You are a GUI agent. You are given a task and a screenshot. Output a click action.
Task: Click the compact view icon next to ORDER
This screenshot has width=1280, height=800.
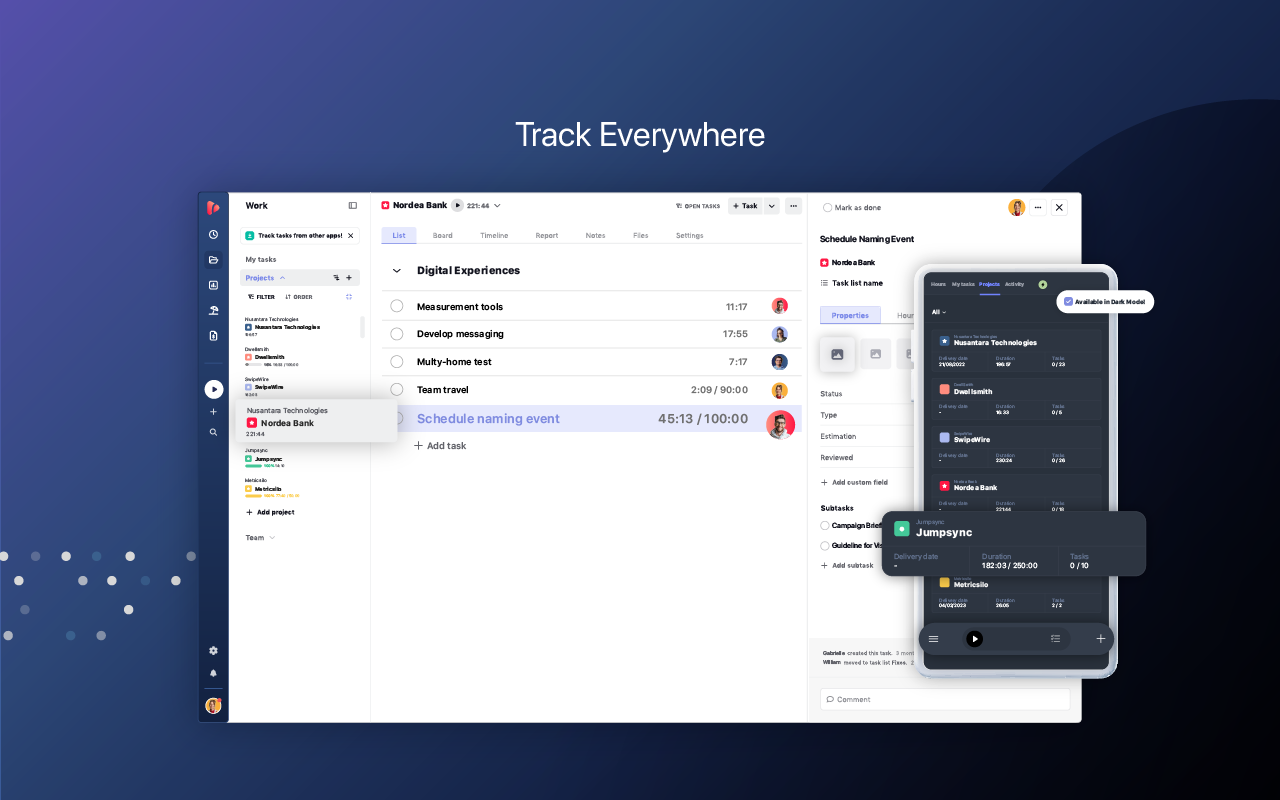[349, 297]
